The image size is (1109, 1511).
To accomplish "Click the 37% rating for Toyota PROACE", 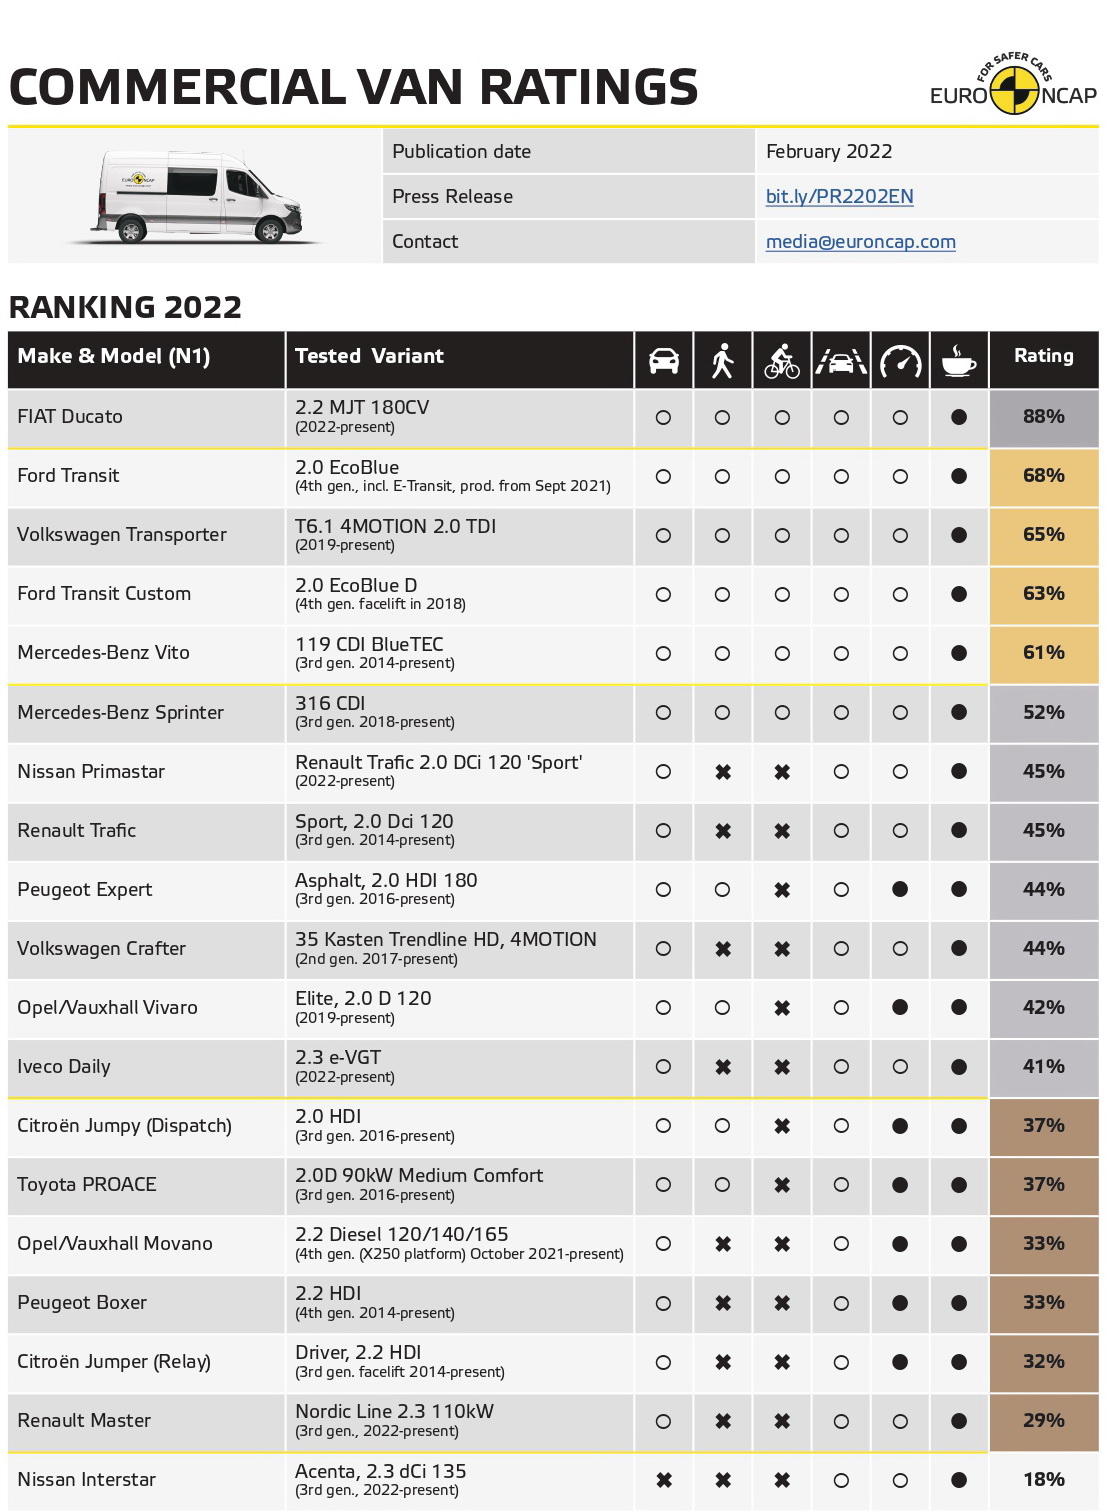I will coord(1044,1185).
